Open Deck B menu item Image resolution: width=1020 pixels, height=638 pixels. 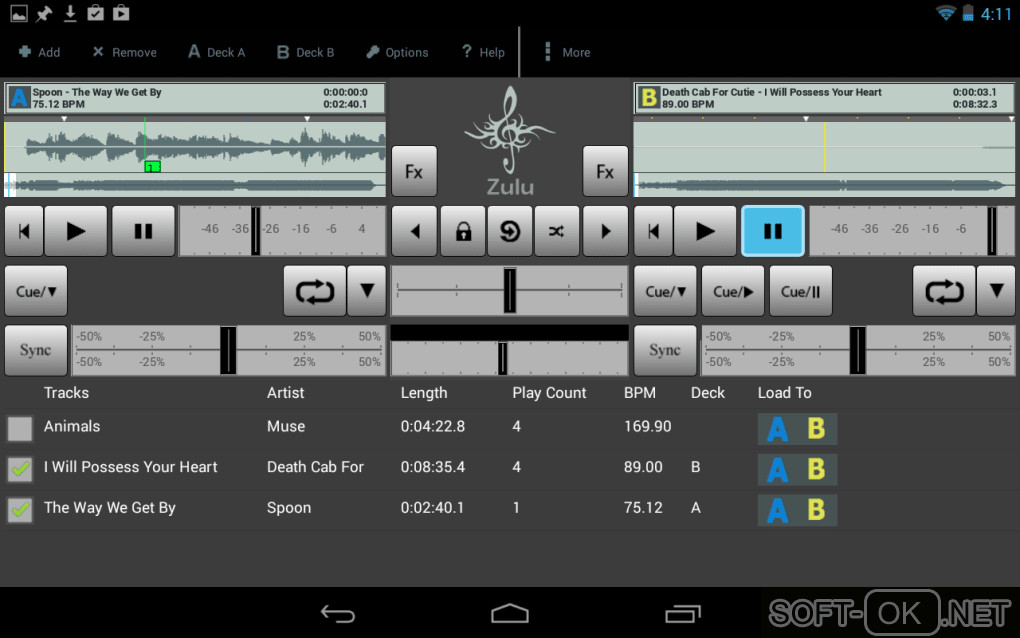pyautogui.click(x=306, y=52)
